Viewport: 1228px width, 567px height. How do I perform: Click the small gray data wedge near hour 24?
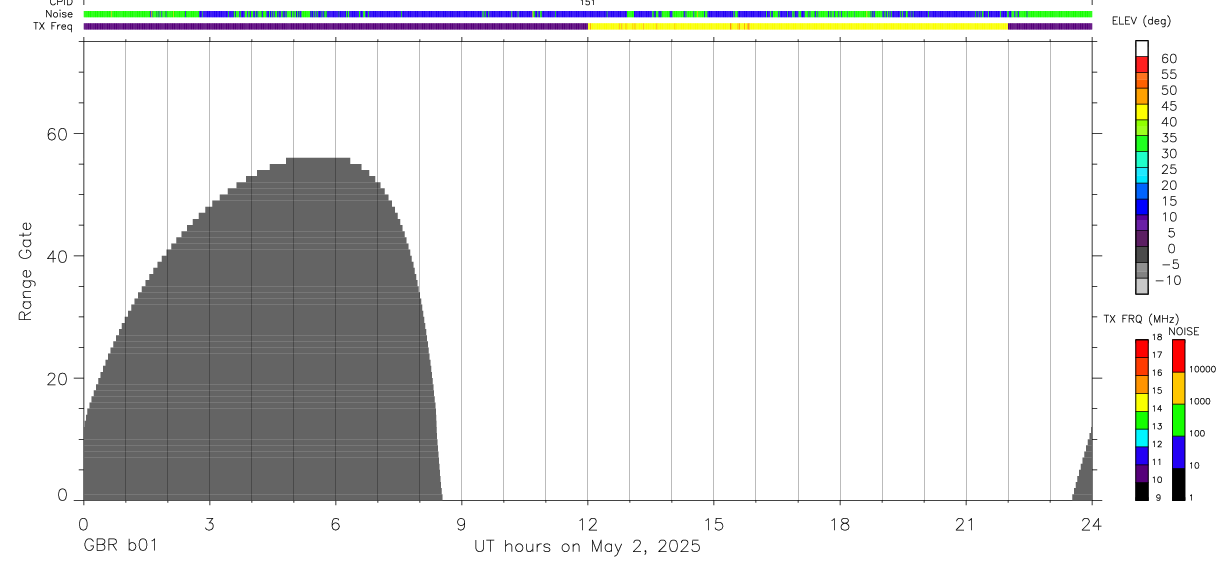click(x=1084, y=475)
